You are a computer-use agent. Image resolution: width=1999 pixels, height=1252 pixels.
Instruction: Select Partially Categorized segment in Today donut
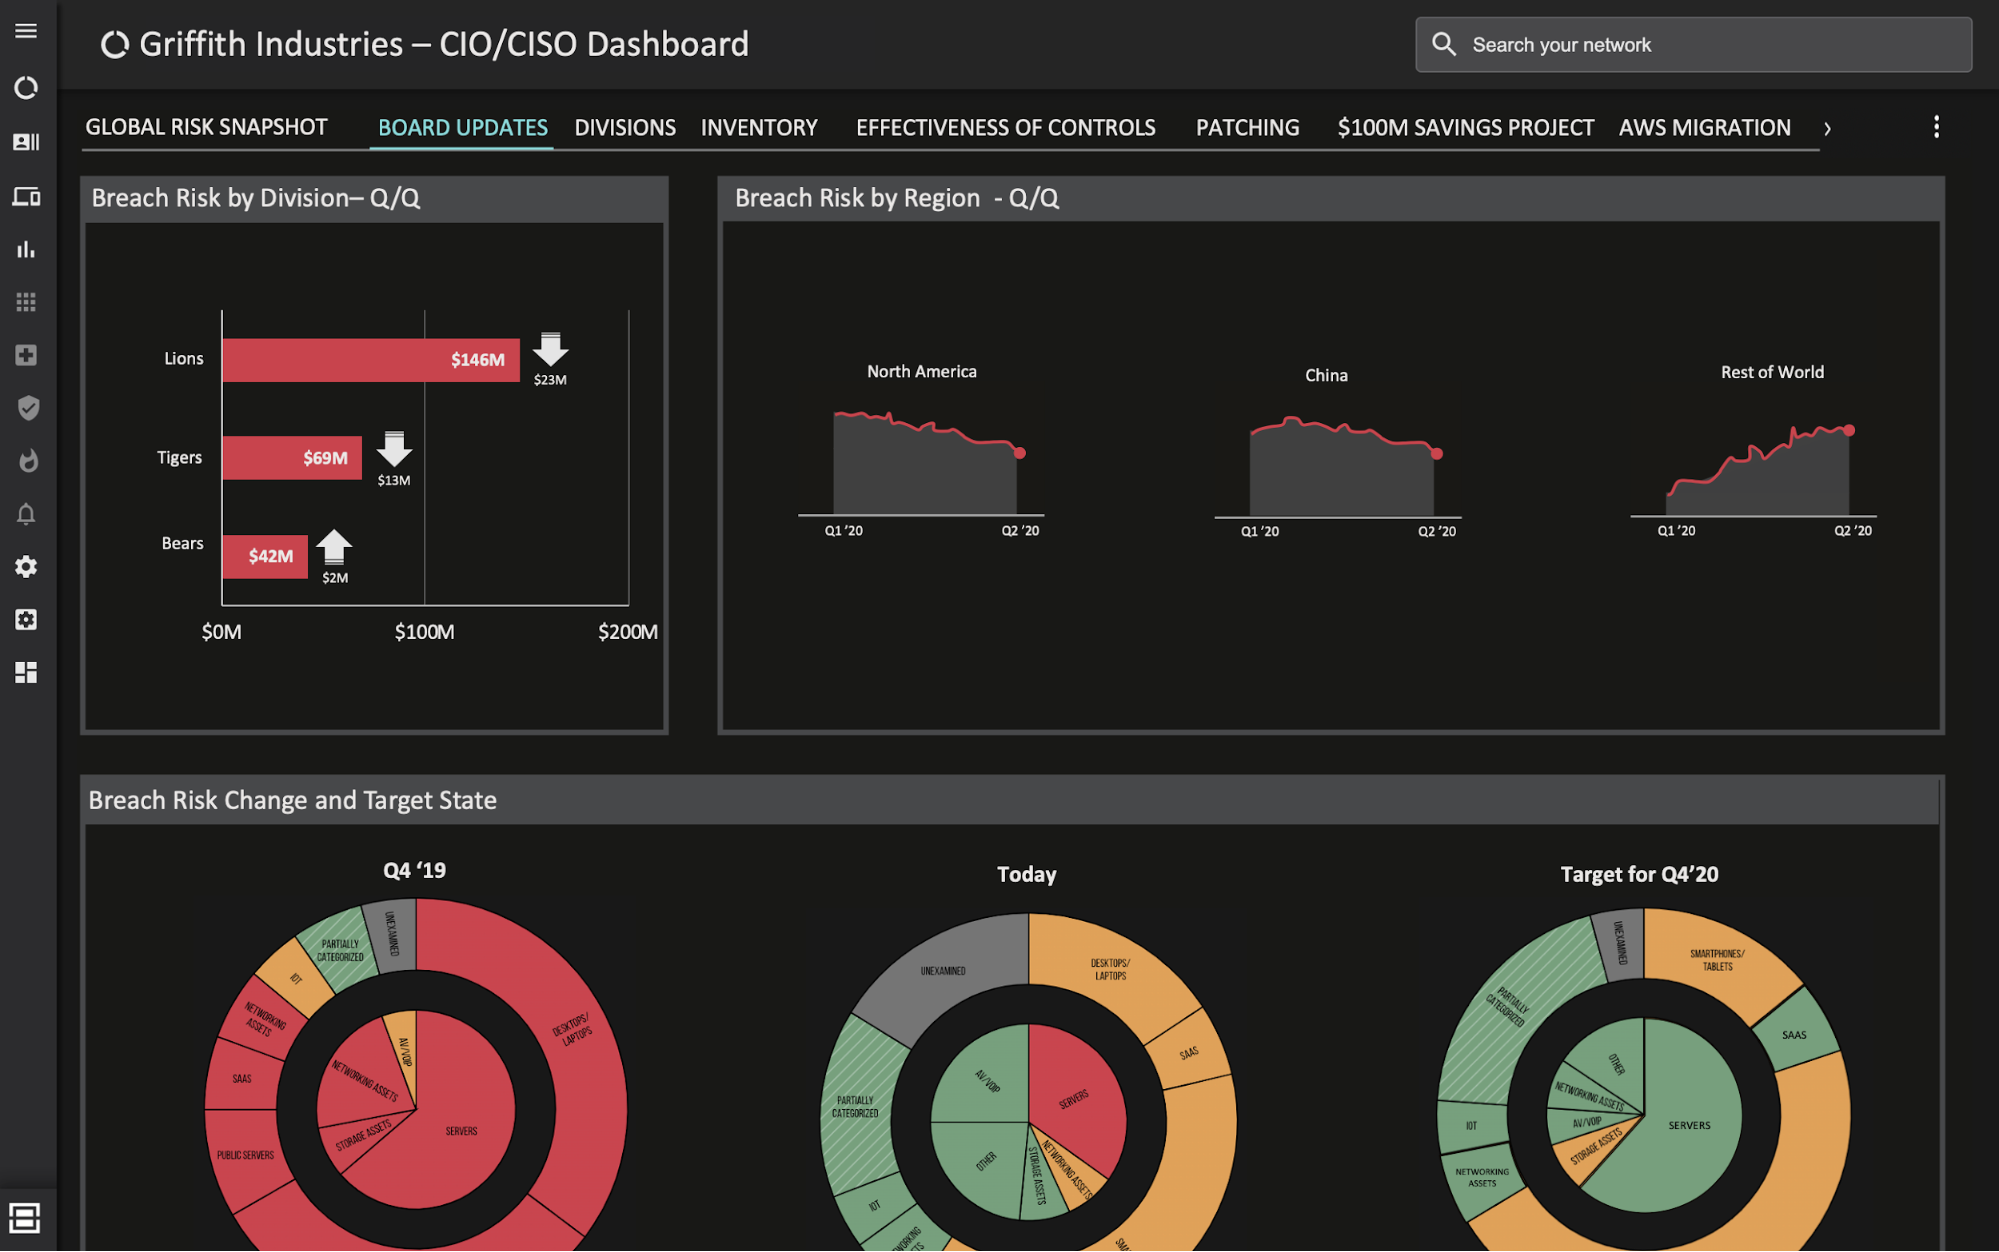[855, 1106]
